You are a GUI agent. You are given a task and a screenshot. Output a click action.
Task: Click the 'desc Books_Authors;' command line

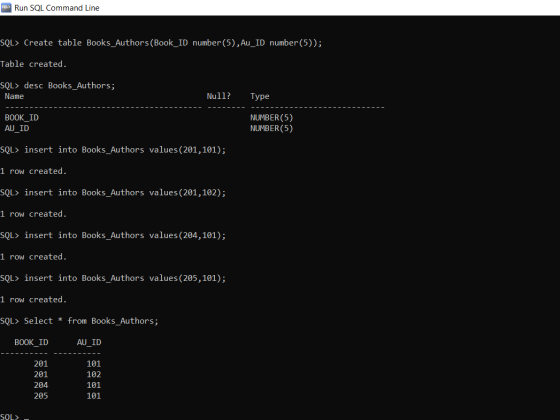point(58,86)
